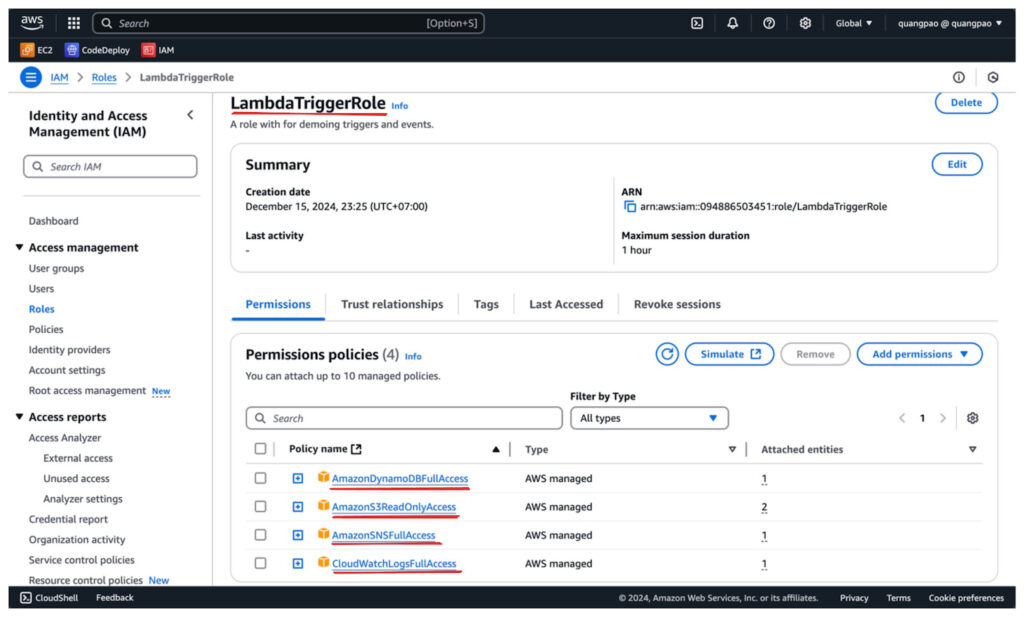Open CloudShell from the footer
Image resolution: width=1024 pixels, height=617 pixels.
[49, 597]
